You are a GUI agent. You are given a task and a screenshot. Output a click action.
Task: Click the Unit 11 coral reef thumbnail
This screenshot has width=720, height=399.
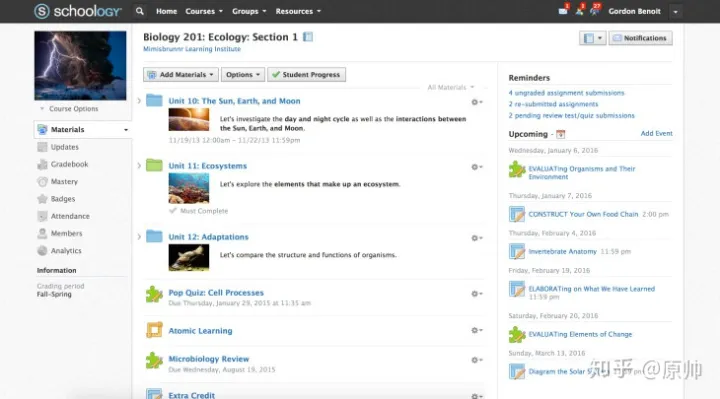tap(189, 188)
